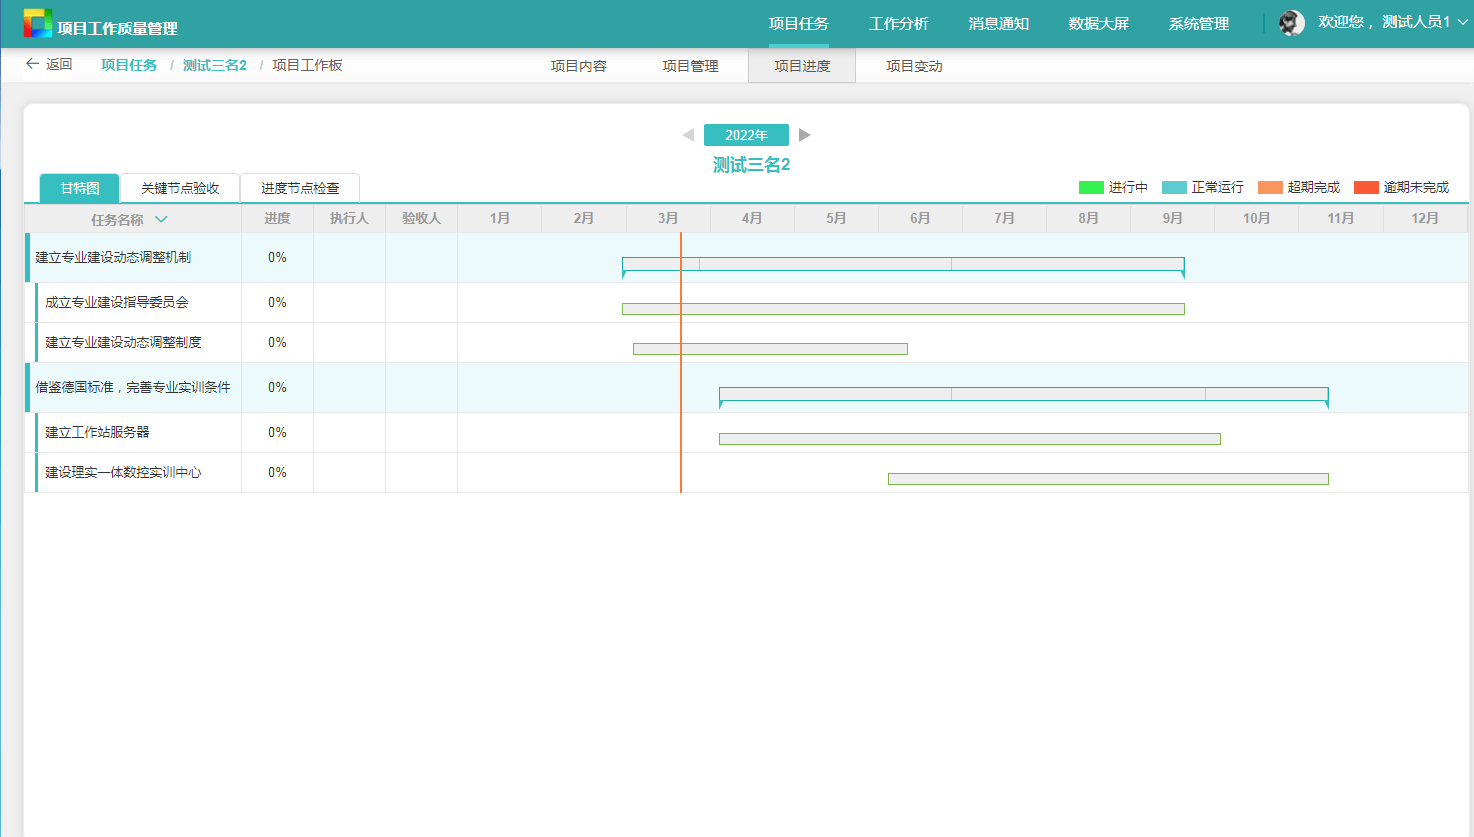Viewport: 1474px width, 837px height.
Task: Select the 2022年 year picker
Action: pos(746,135)
